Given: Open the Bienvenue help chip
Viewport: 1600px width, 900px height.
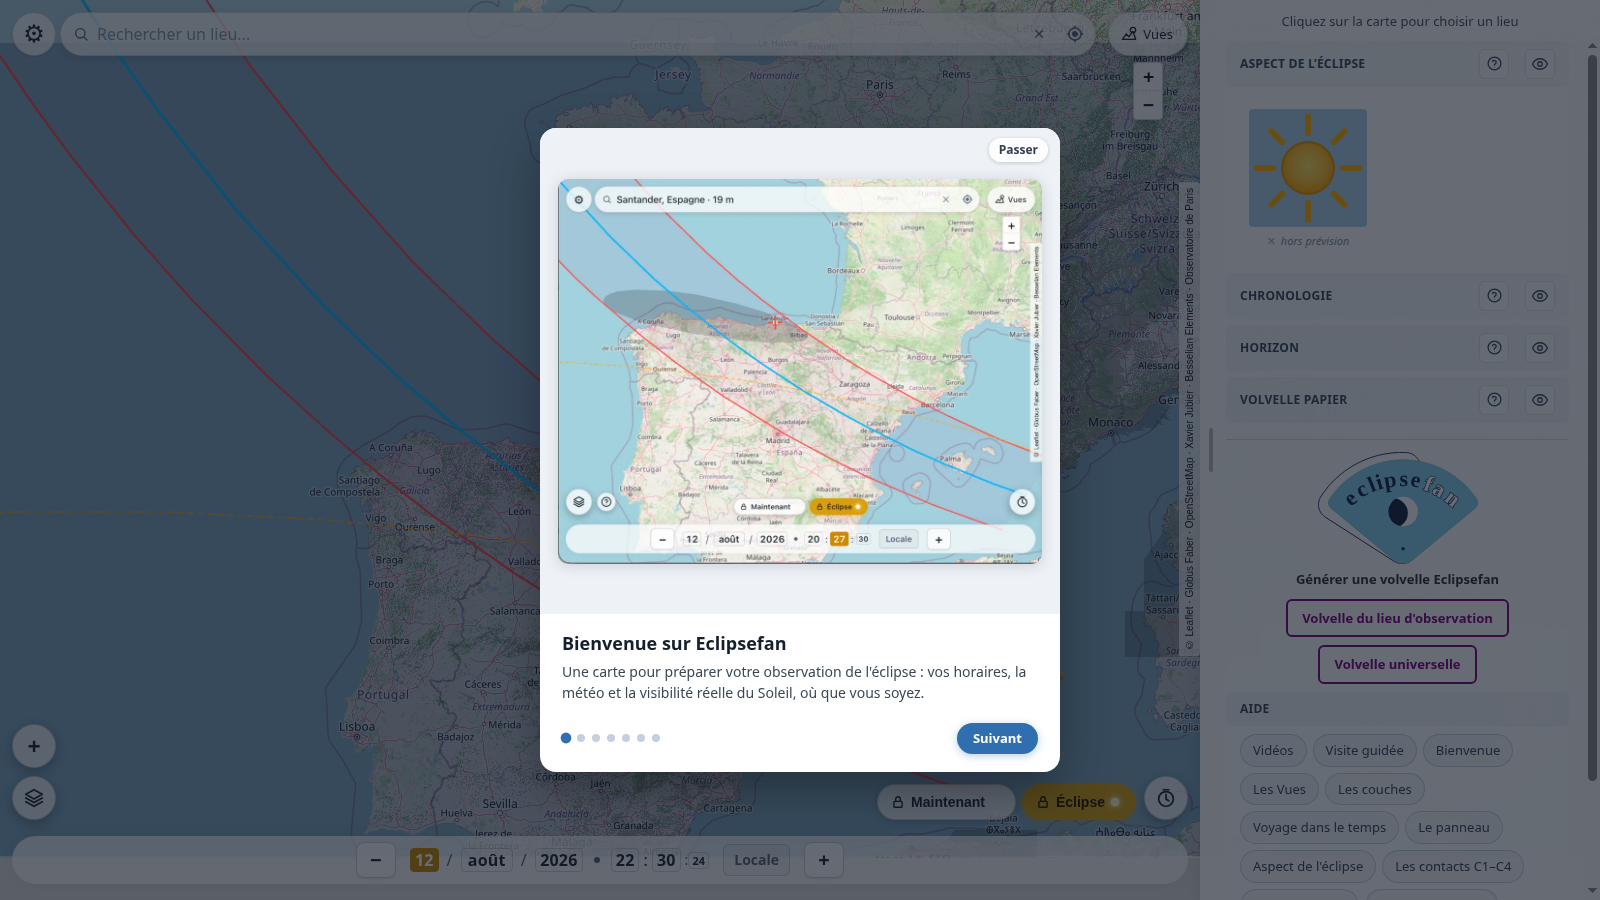Looking at the screenshot, I should (x=1468, y=751).
